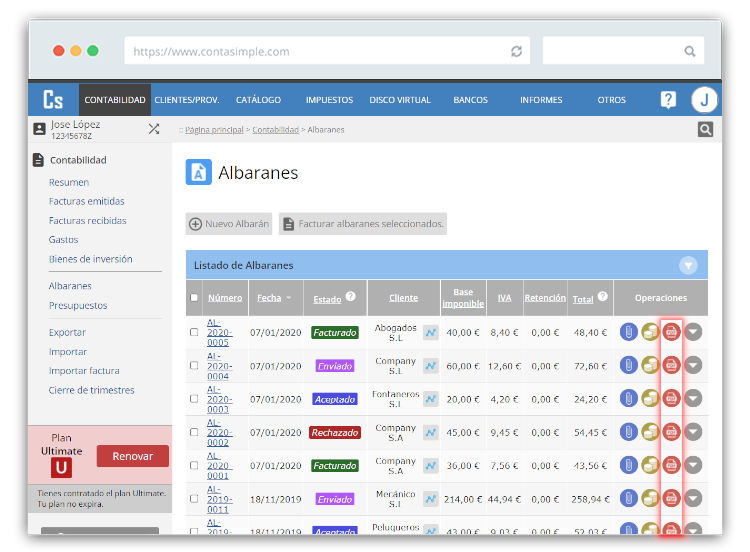
Task: Go to Presupuestos in the sidebar
Action: pos(78,305)
